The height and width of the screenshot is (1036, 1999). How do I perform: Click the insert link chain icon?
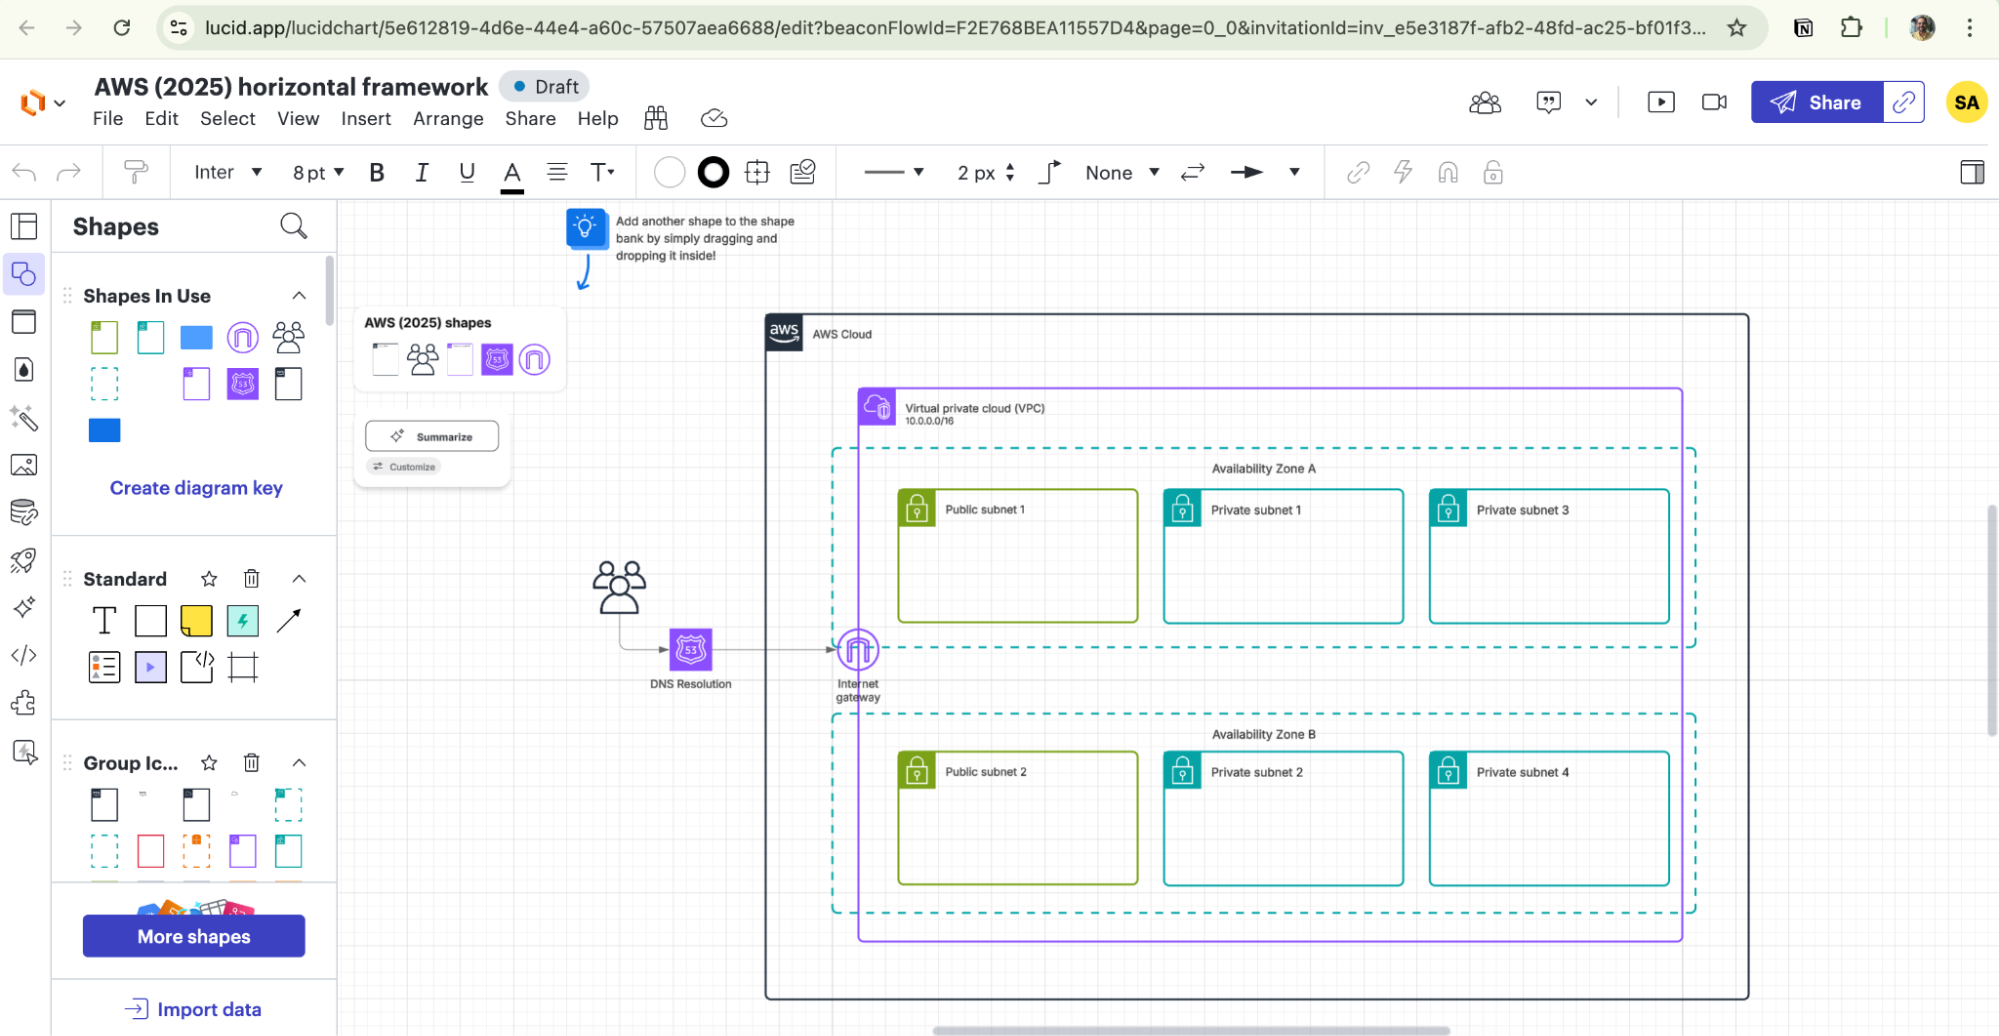(1358, 173)
